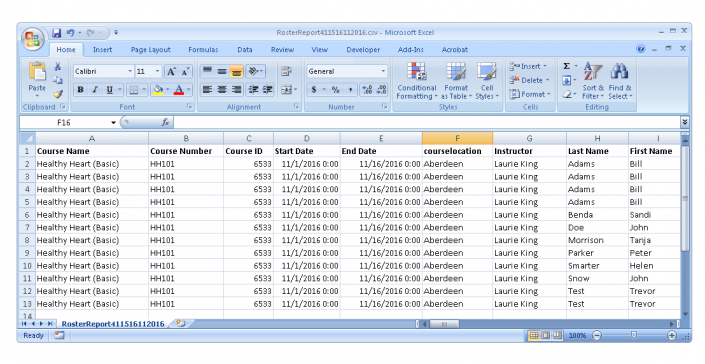Open the Conditional Formatting menu

[x=416, y=81]
